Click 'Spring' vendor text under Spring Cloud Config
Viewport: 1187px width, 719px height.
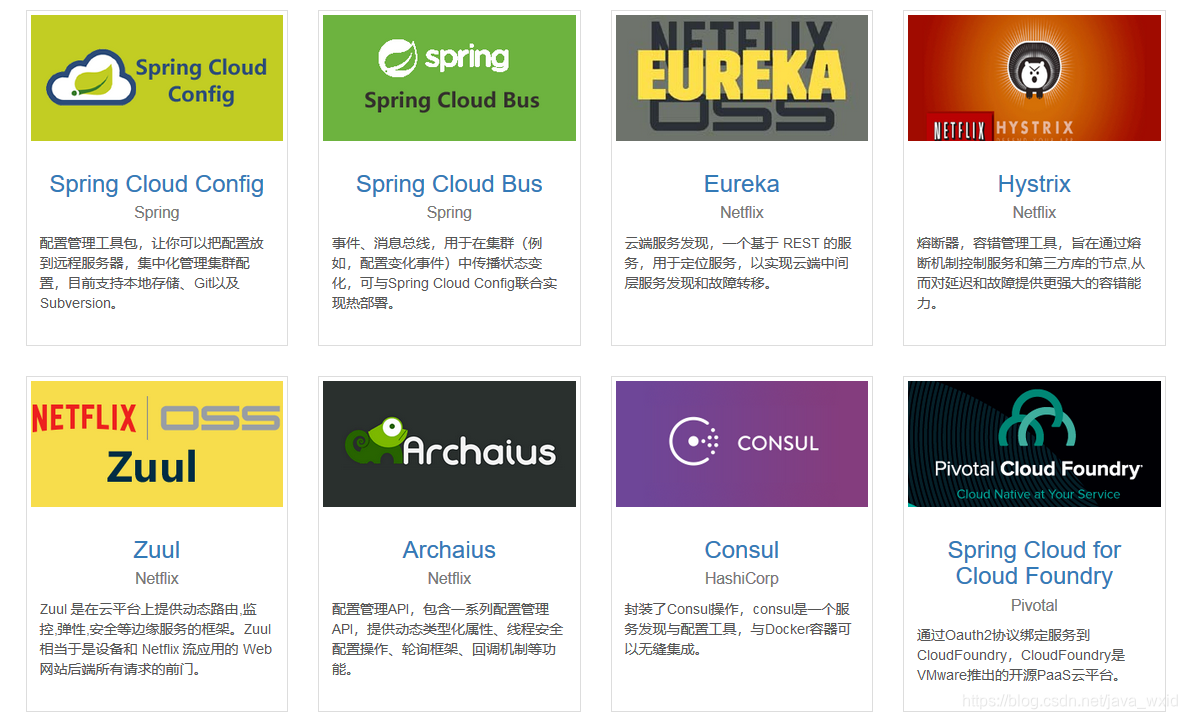tap(157, 213)
